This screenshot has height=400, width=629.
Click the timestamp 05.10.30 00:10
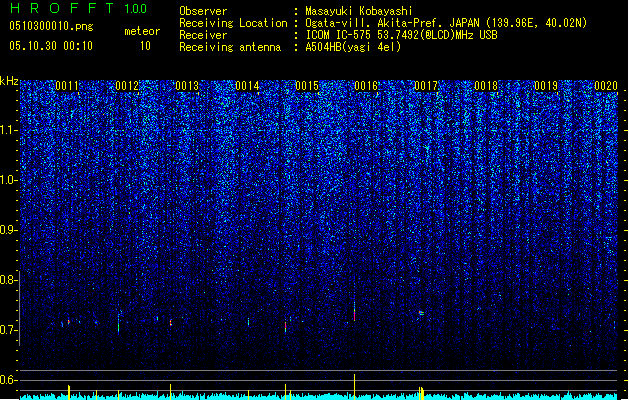tap(51, 46)
